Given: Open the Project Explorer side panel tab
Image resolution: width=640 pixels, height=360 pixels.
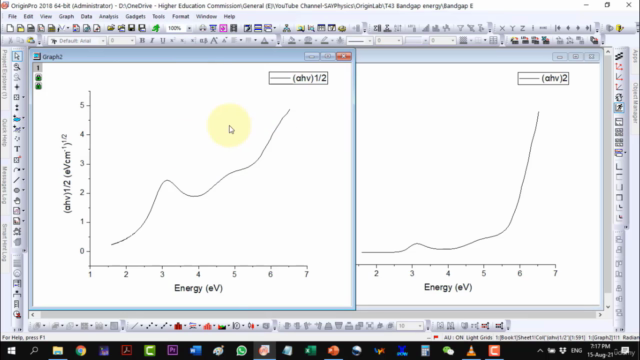Looking at the screenshot, I should [4, 74].
